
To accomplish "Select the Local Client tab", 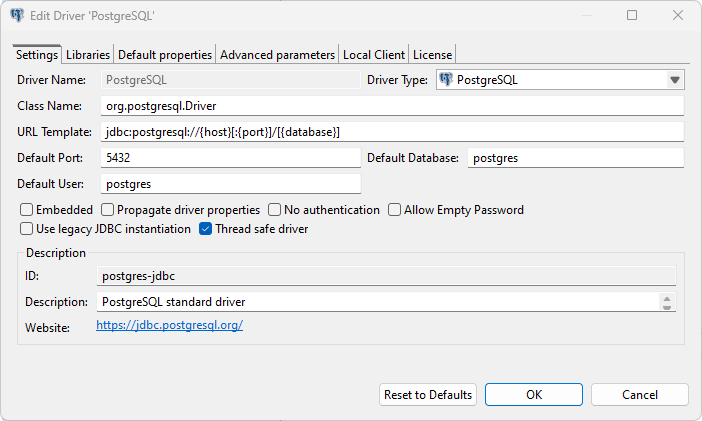I will [373, 54].
